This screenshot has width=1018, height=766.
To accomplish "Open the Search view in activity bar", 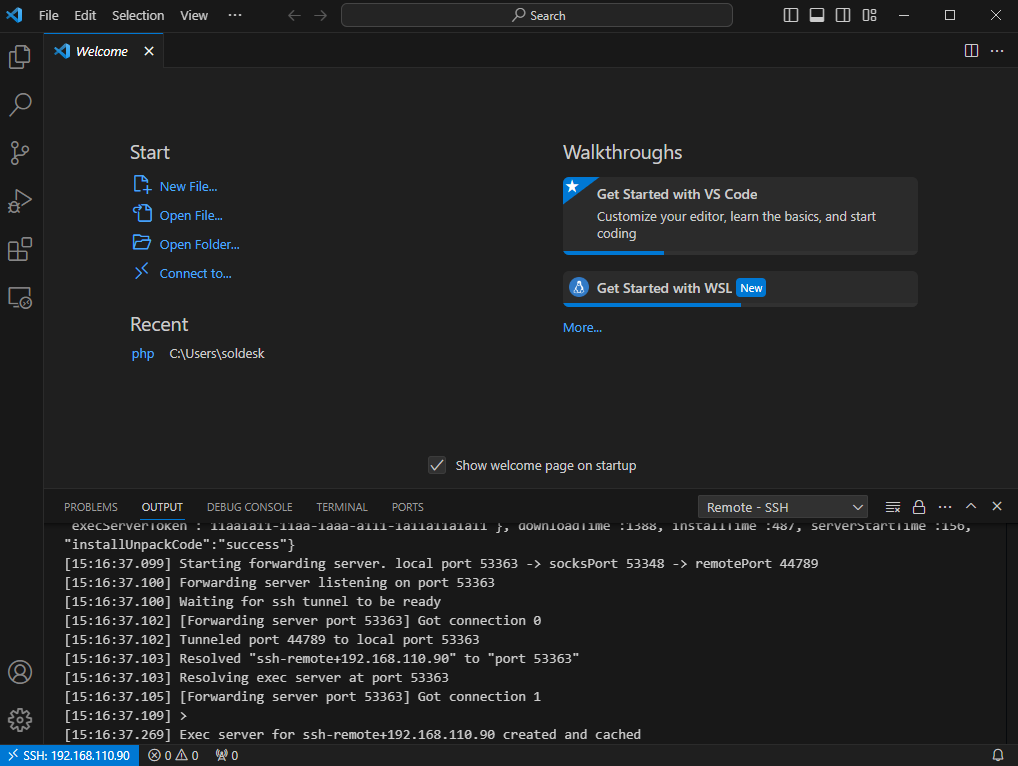I will [x=19, y=105].
